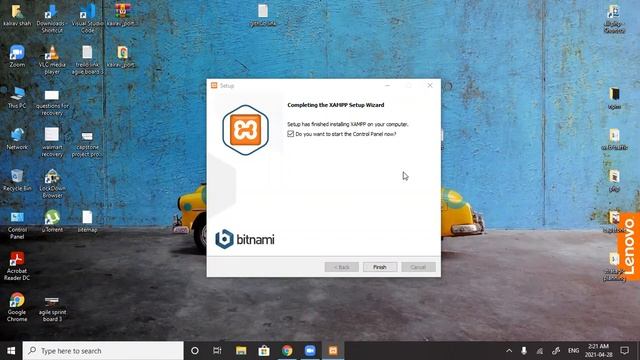Open the Windows Start menu

[11, 351]
